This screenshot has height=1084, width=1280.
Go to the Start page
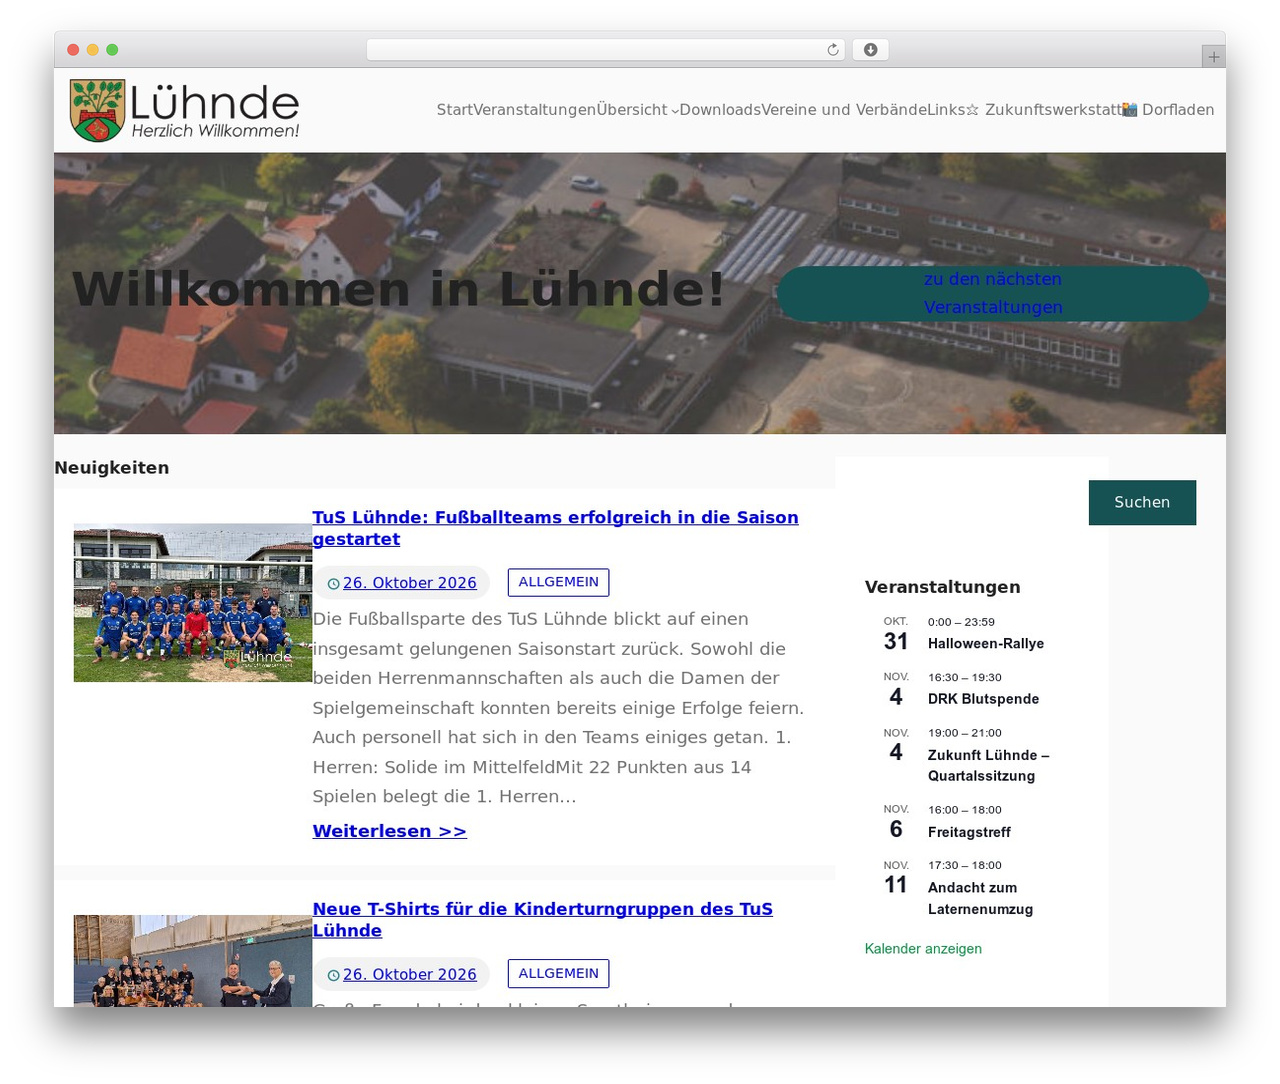pos(455,110)
